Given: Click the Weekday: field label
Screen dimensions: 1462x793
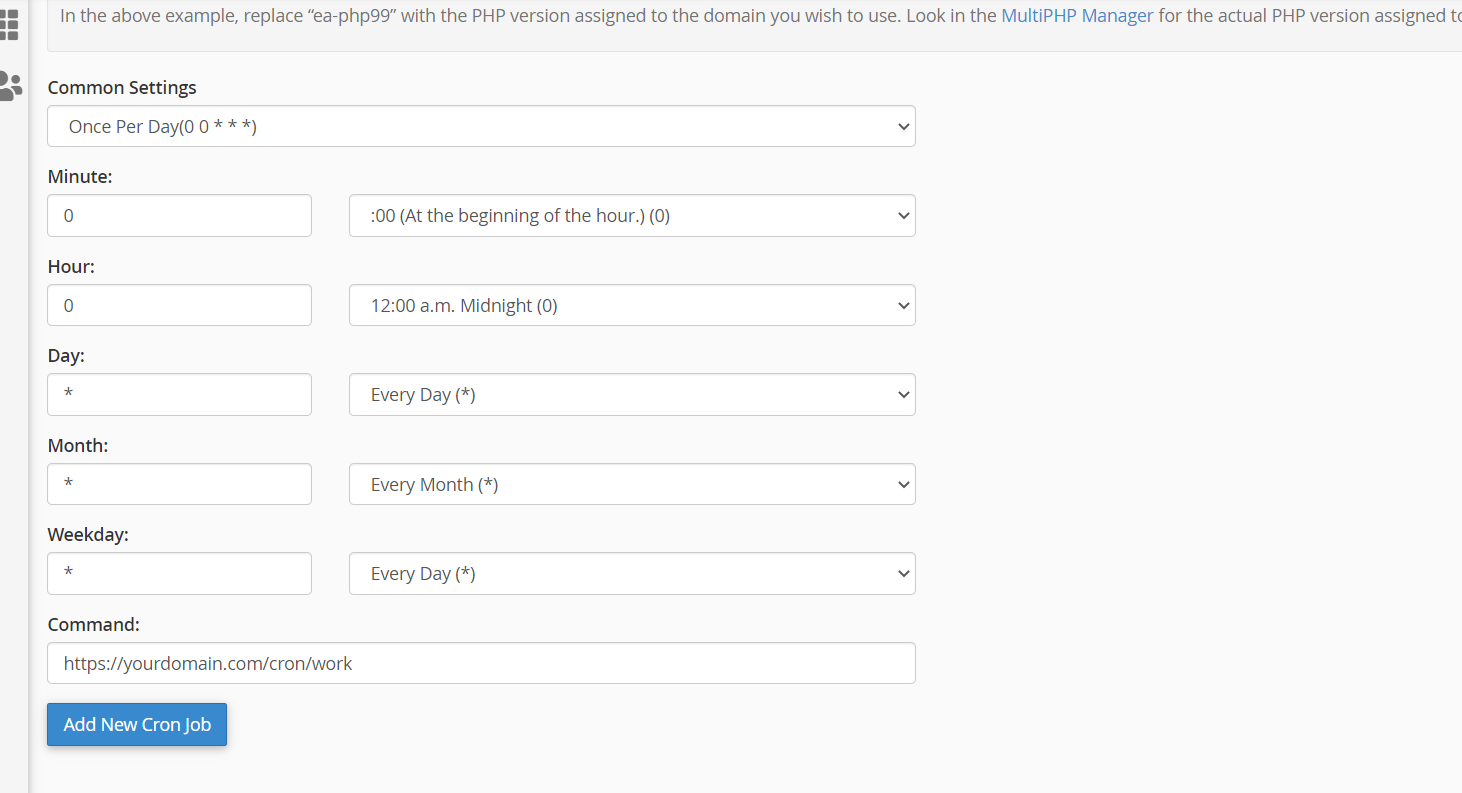Looking at the screenshot, I should click(88, 535).
